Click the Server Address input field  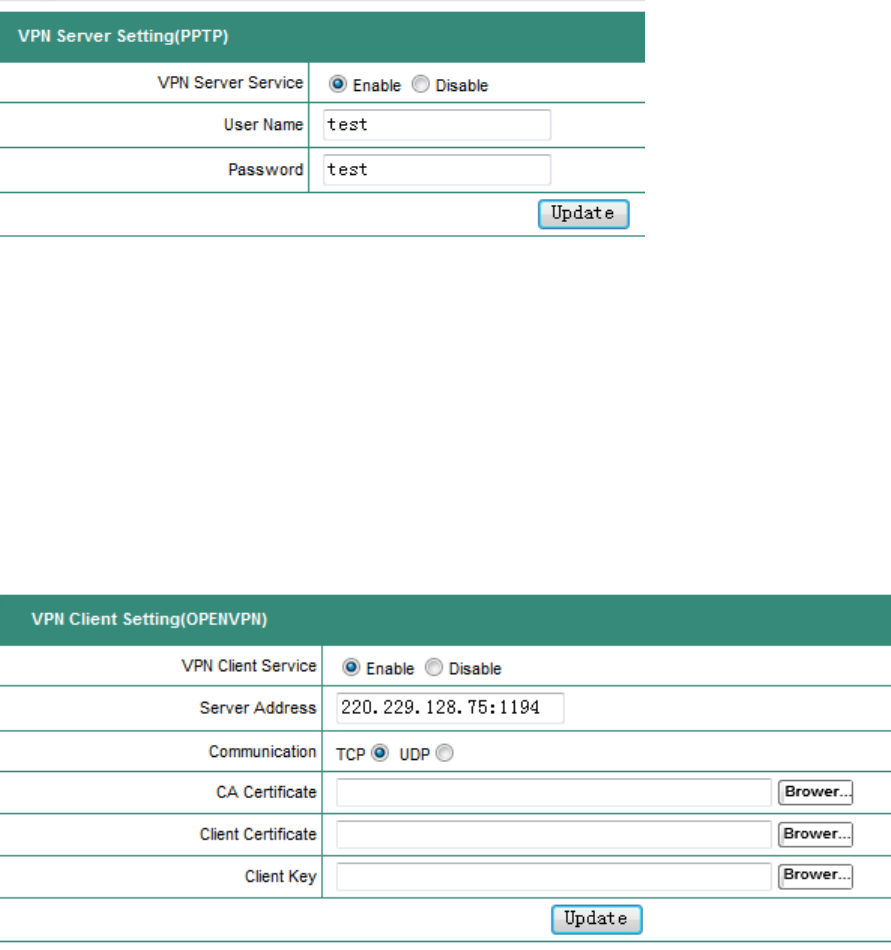coord(450,708)
